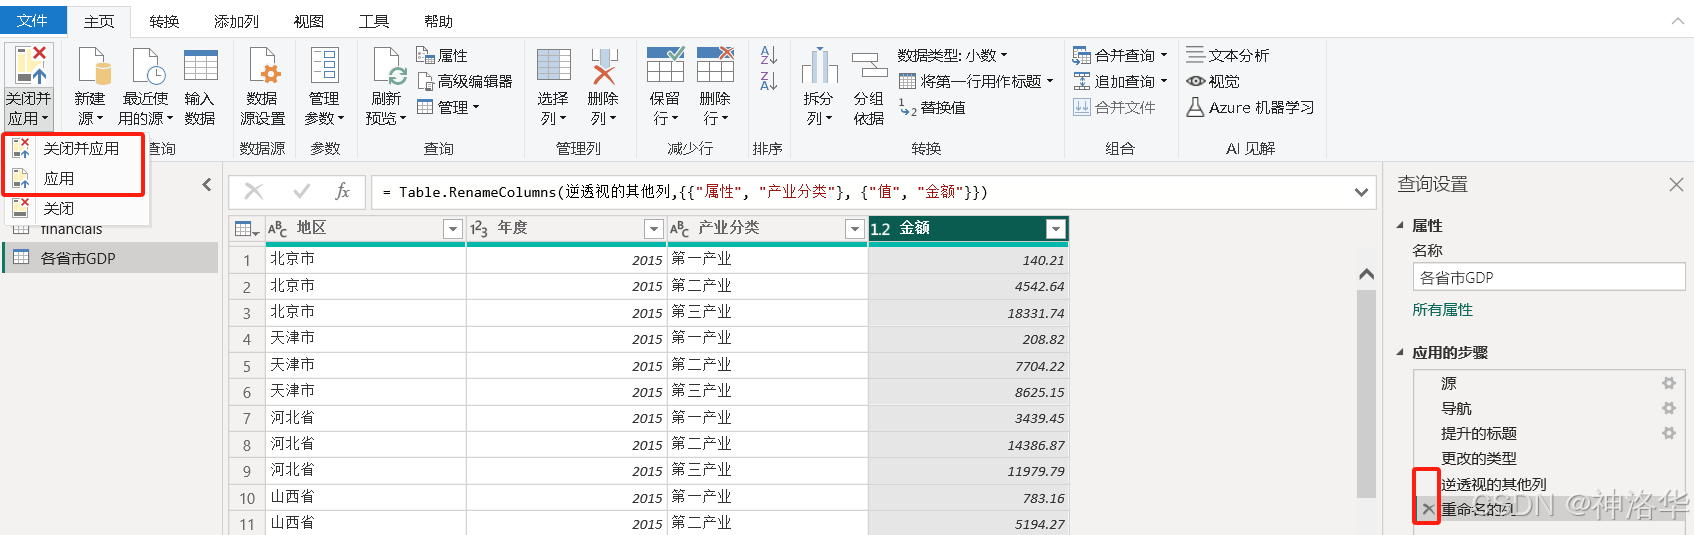1694x535 pixels.
Task: Cancel formula edit with X button
Action: [254, 191]
